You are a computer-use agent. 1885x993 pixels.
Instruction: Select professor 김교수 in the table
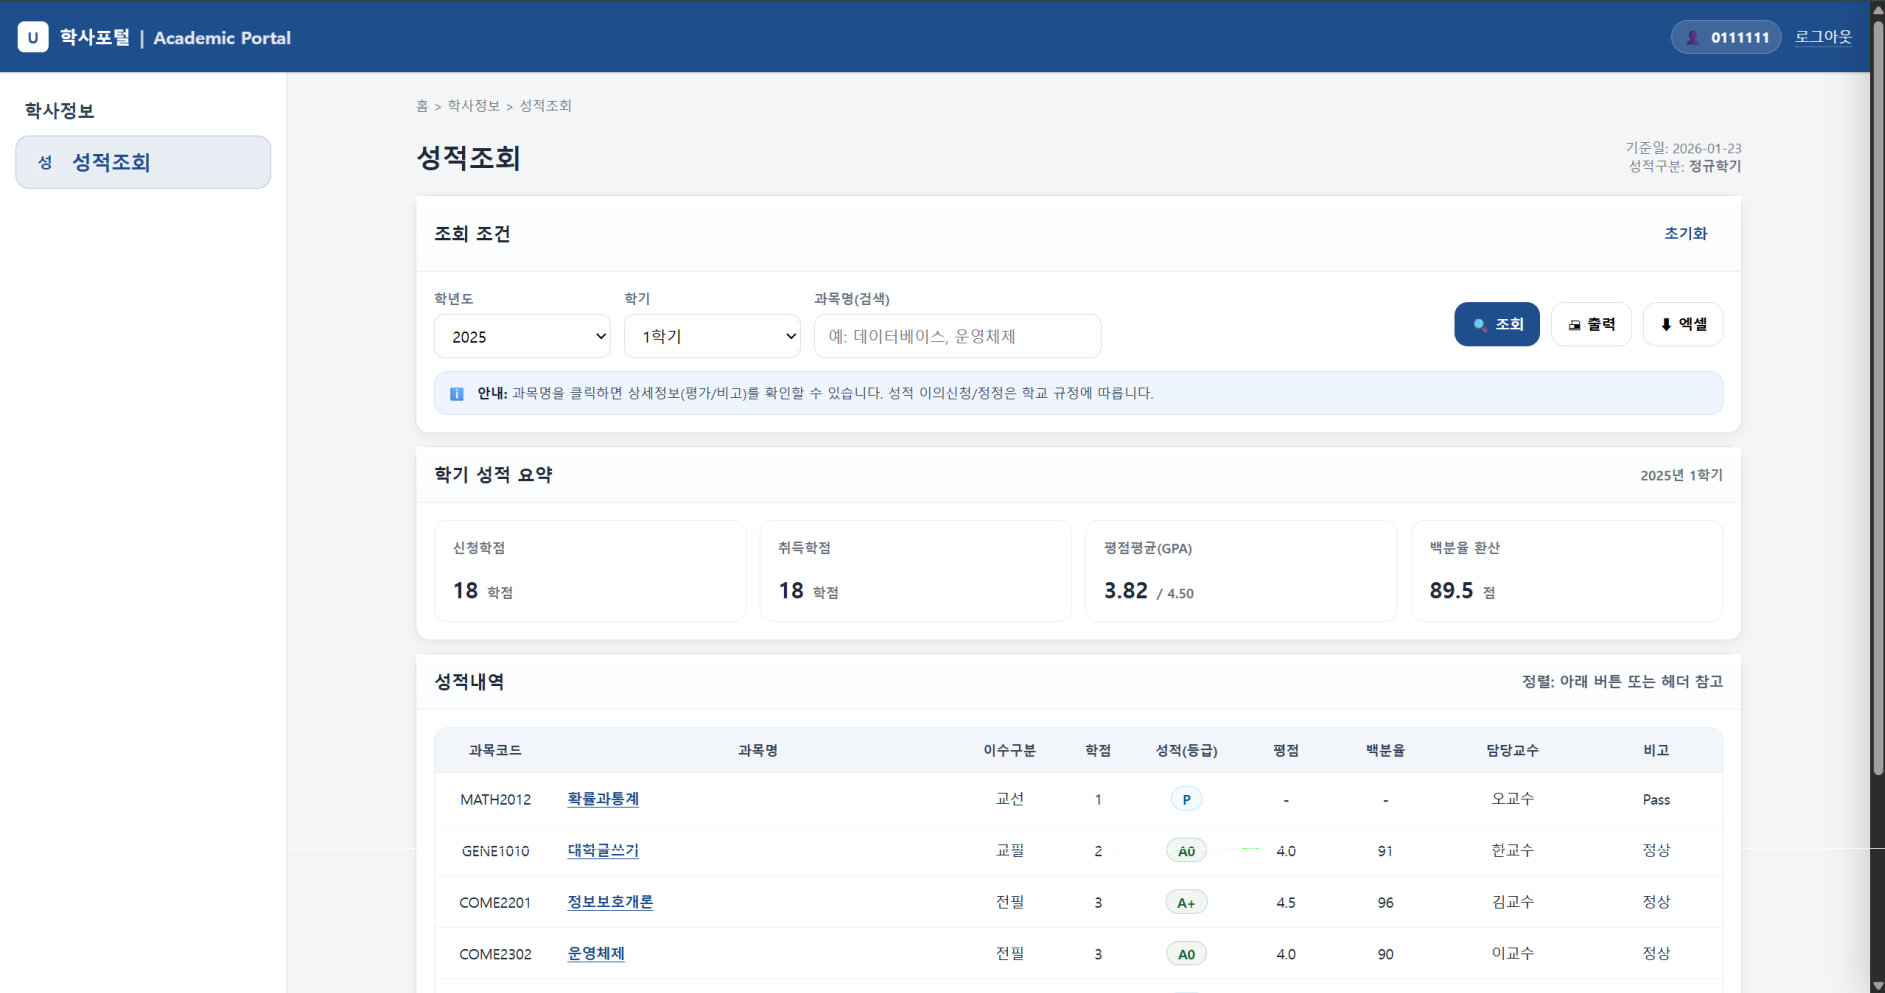point(1512,902)
